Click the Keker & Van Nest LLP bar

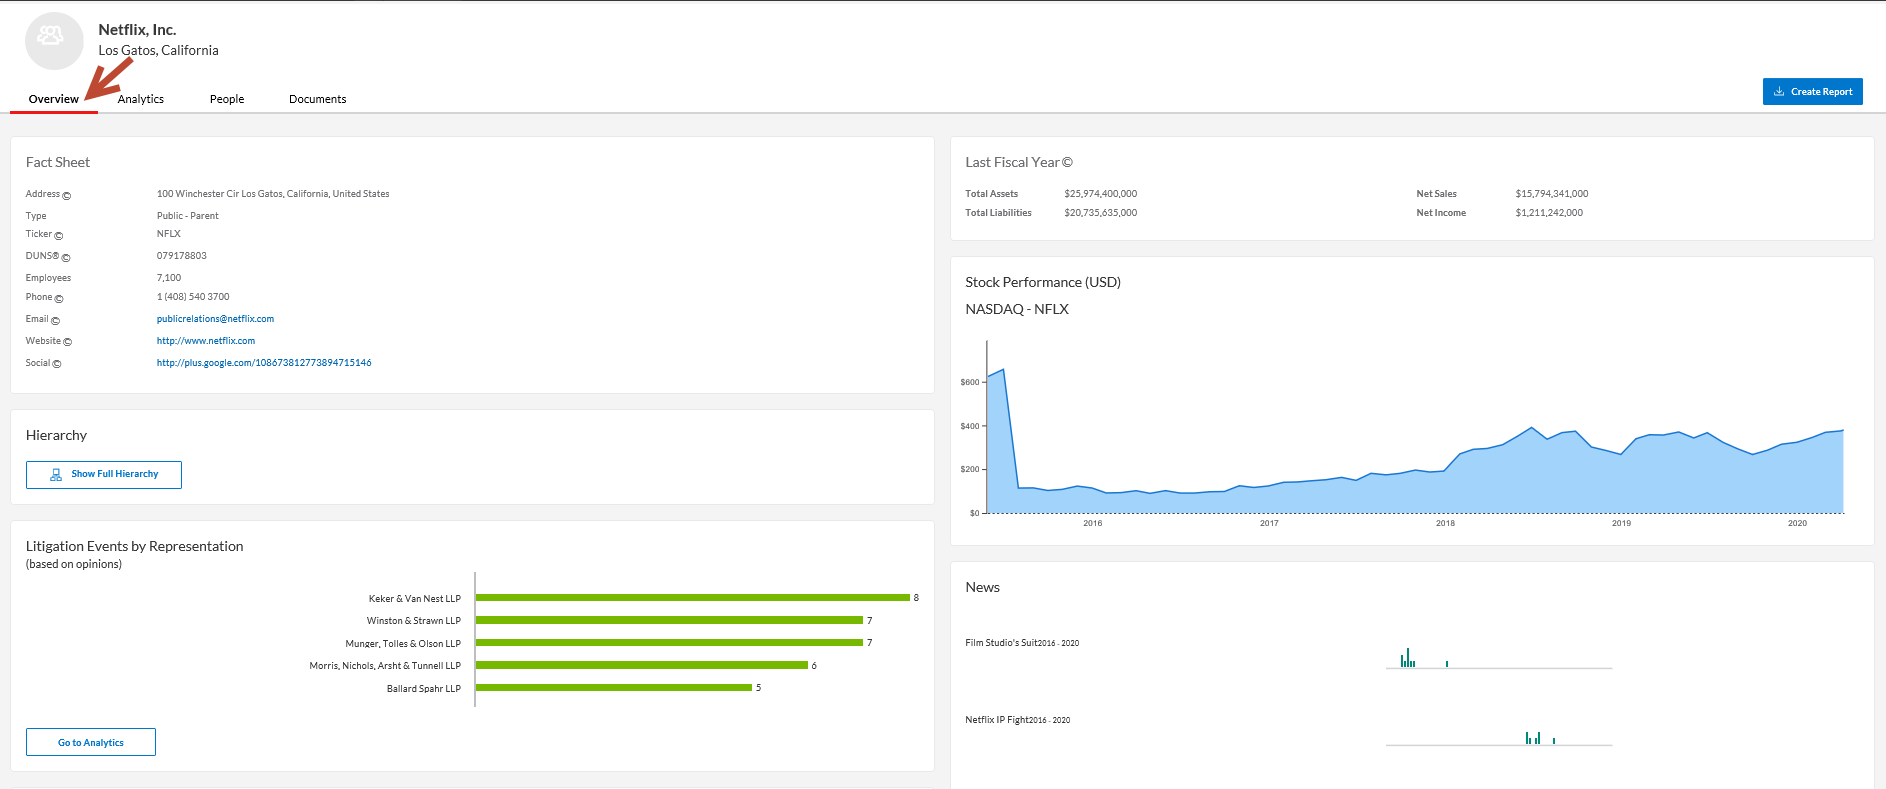[x=693, y=598]
